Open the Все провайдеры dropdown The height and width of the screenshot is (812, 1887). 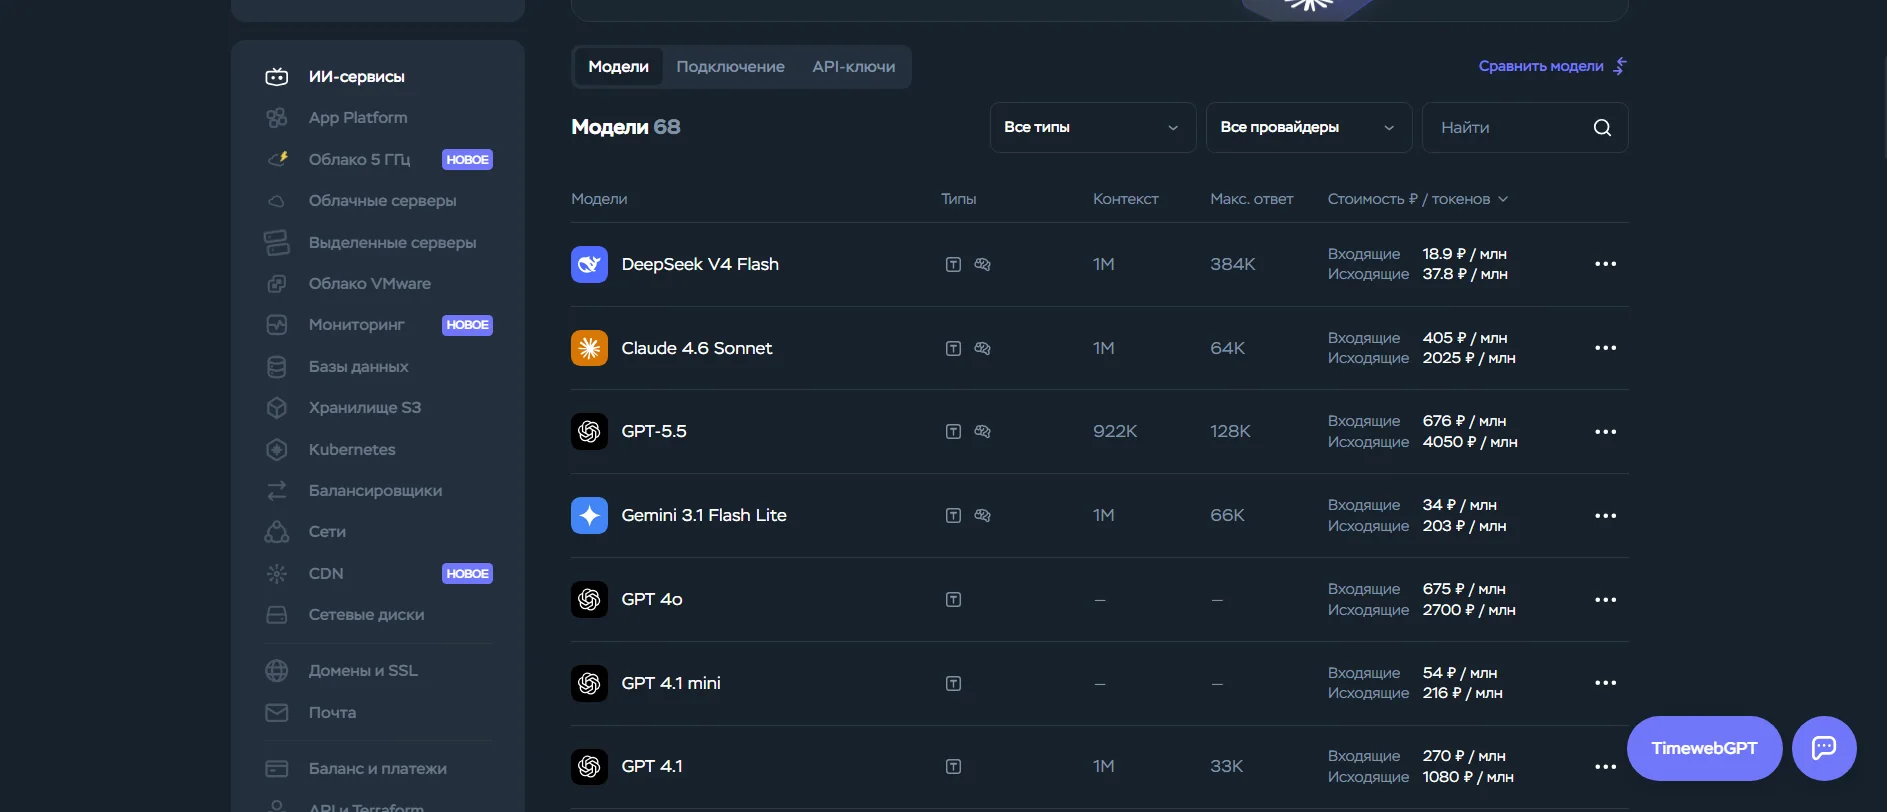pyautogui.click(x=1309, y=128)
